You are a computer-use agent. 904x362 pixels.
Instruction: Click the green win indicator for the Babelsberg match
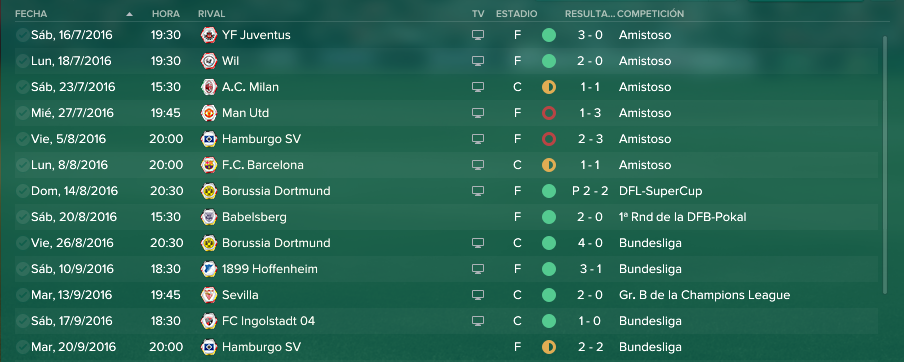click(x=549, y=217)
